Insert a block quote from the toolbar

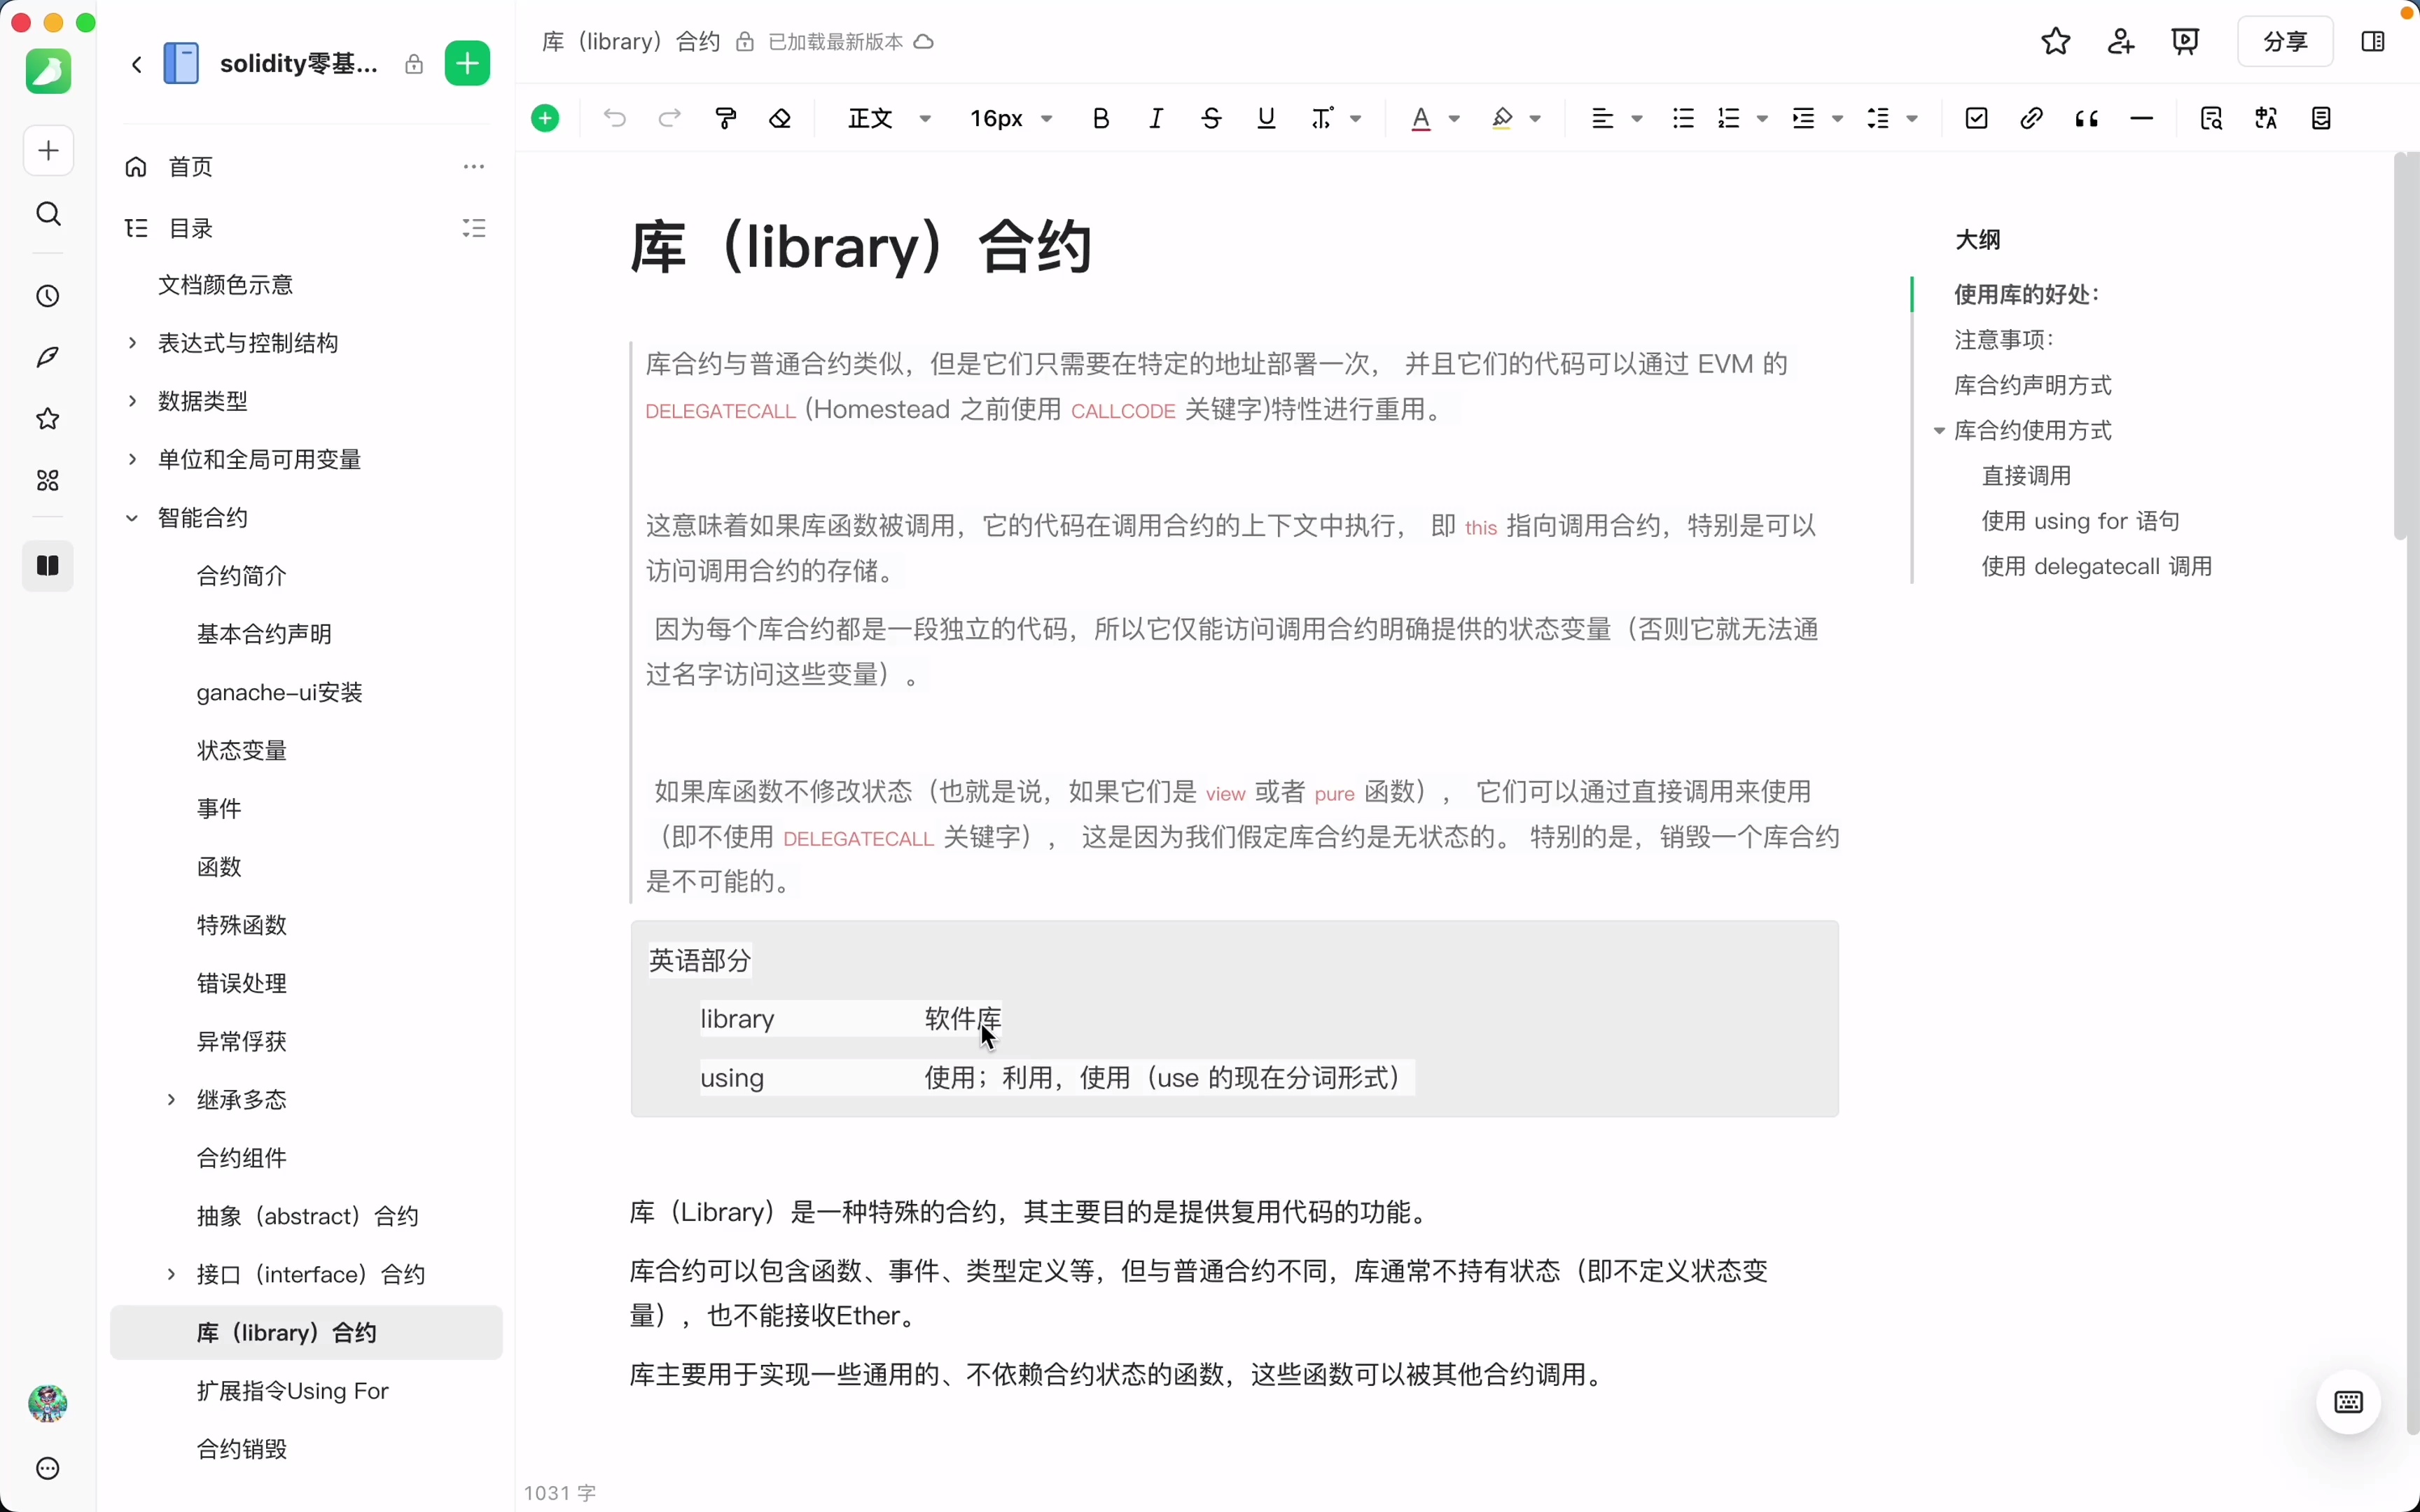[x=2087, y=118]
